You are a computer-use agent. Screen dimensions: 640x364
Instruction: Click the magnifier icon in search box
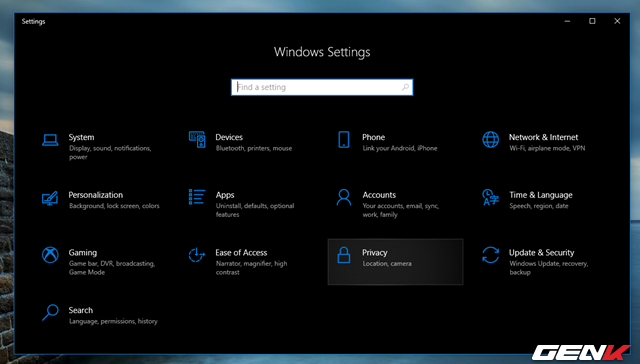point(405,87)
